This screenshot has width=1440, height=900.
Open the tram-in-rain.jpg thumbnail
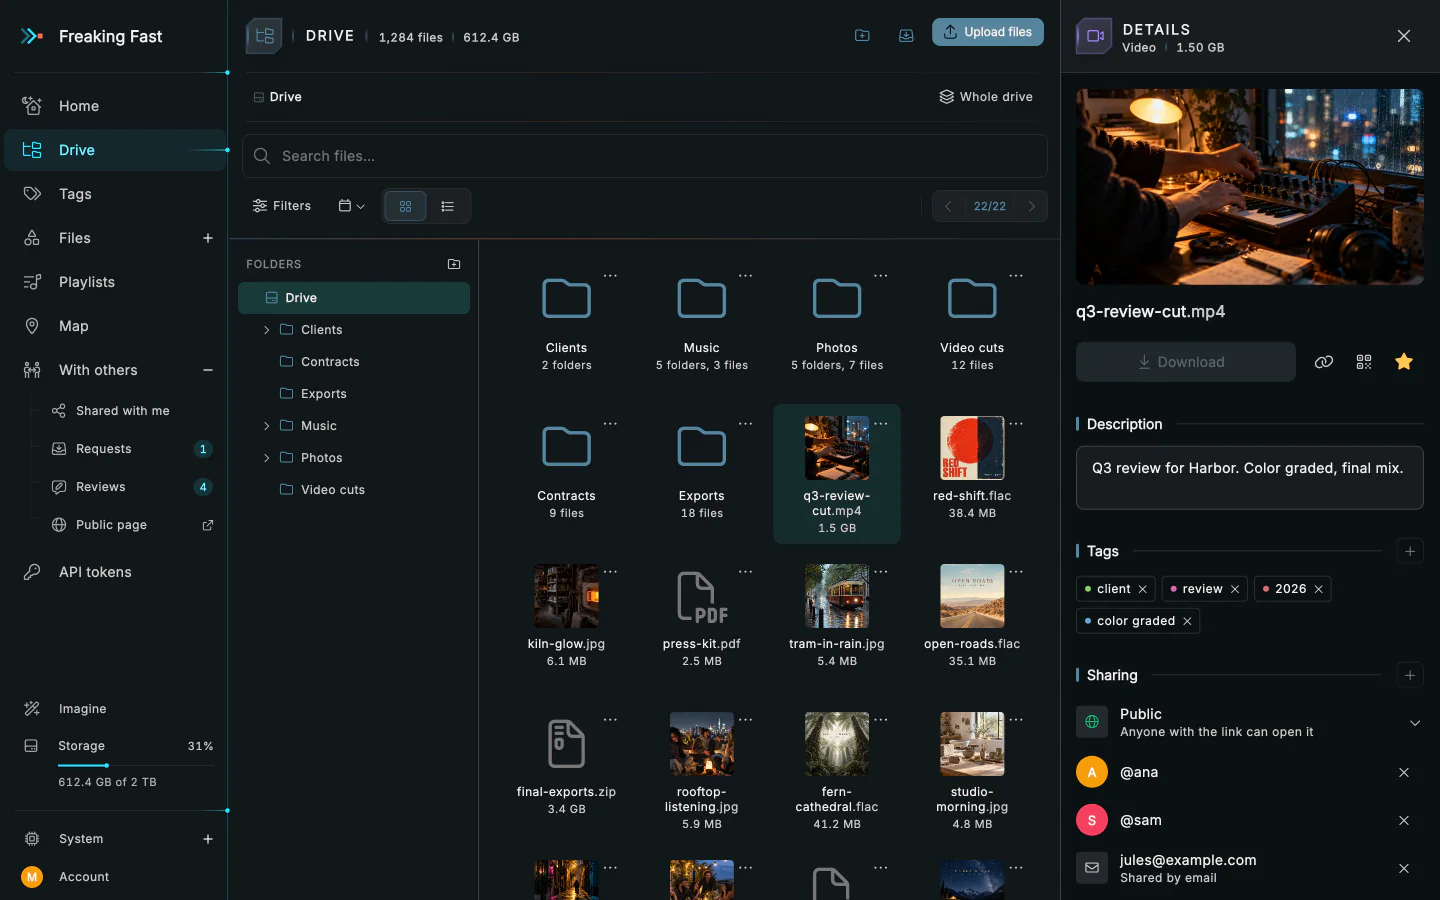(x=837, y=596)
